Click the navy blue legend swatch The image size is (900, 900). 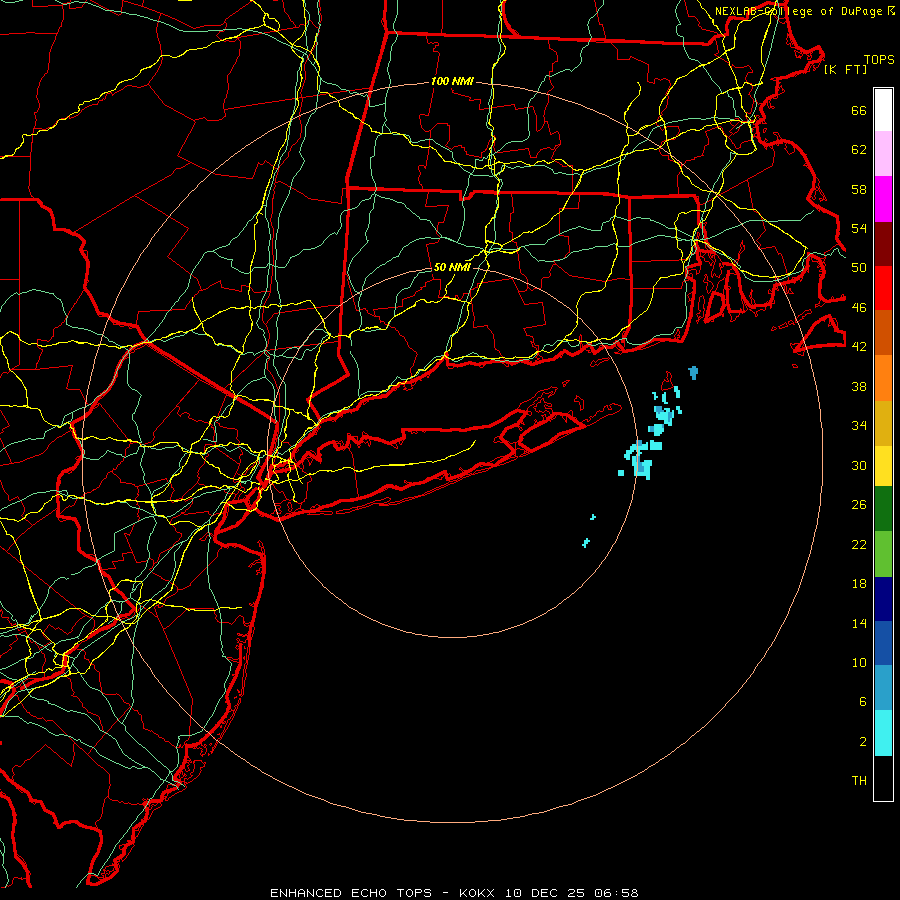click(x=883, y=599)
